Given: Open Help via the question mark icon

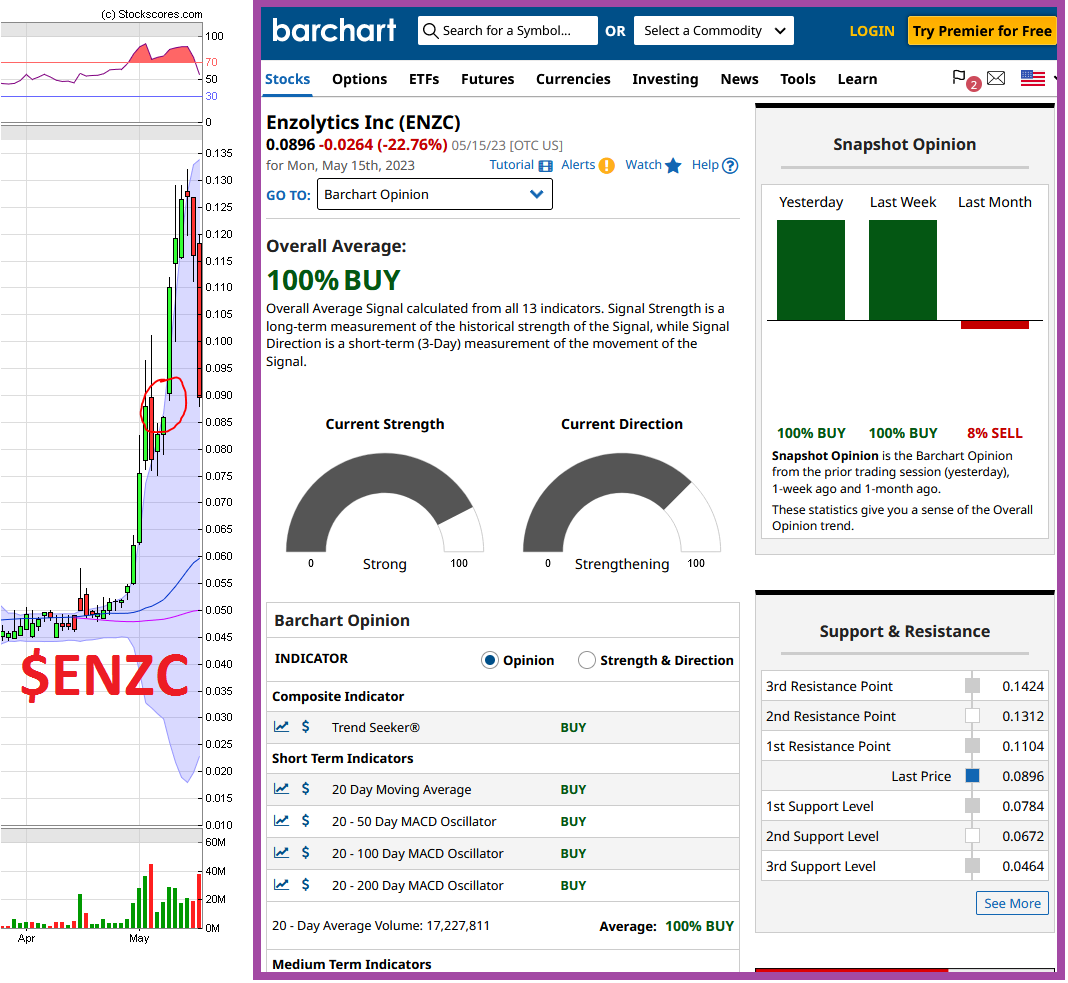Looking at the screenshot, I should tap(731, 165).
